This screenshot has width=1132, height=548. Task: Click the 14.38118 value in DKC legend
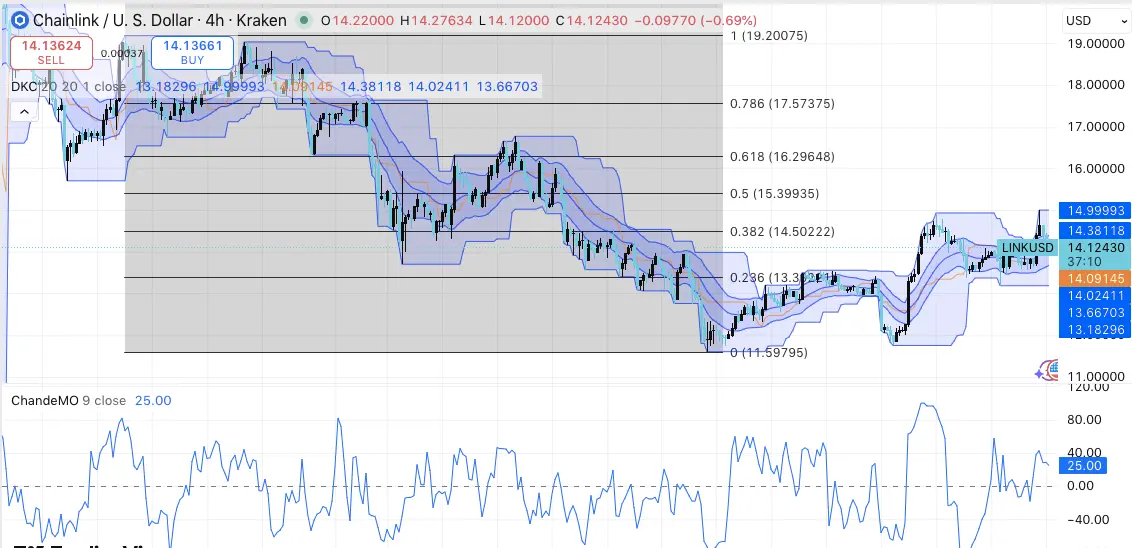[x=370, y=87]
